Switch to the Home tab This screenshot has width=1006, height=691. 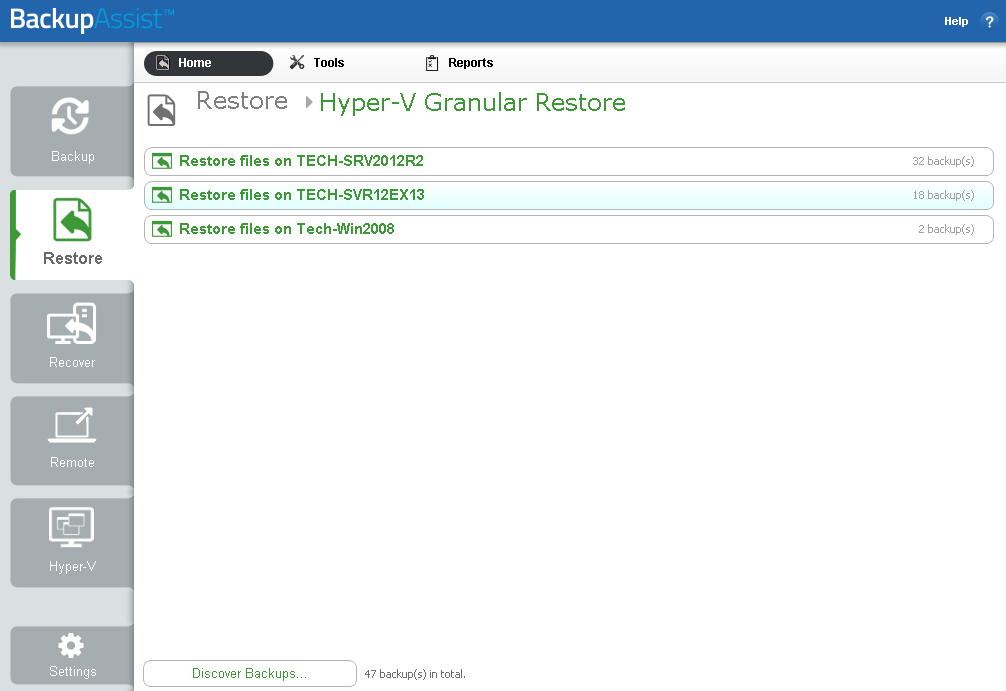(x=209, y=63)
